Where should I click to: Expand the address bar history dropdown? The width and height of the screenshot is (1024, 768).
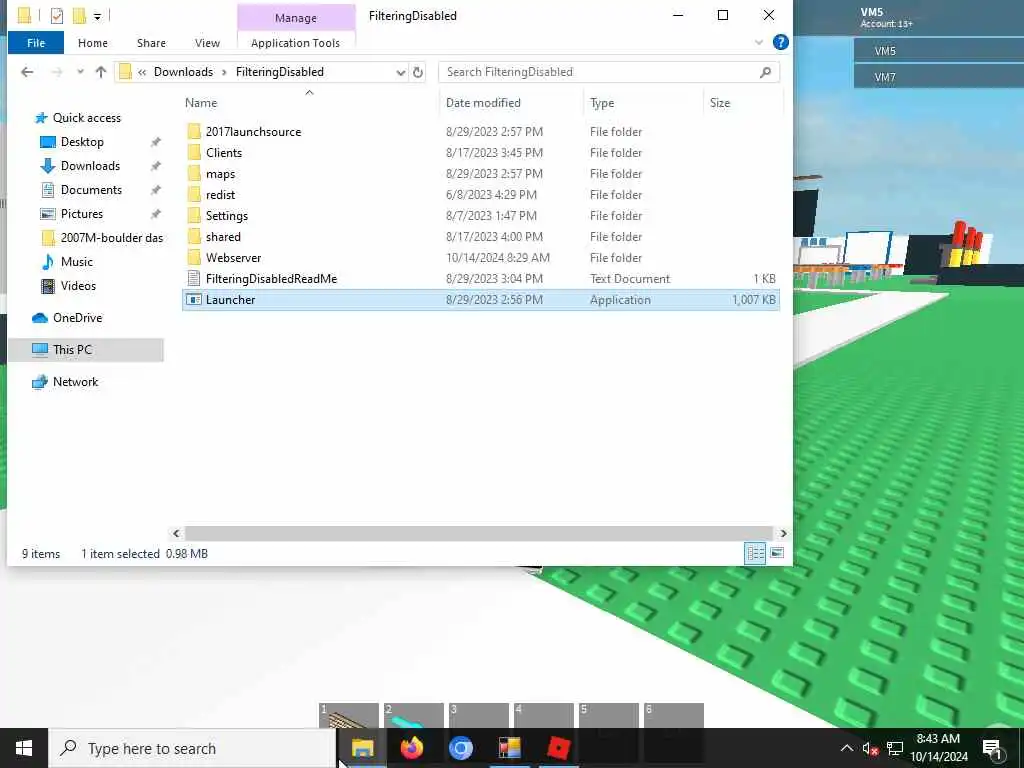click(x=400, y=72)
